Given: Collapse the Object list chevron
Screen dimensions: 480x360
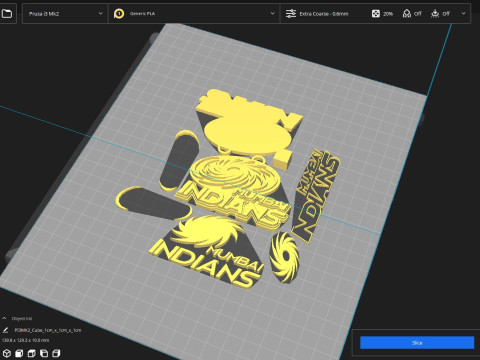Looking at the screenshot, I should click(4, 319).
